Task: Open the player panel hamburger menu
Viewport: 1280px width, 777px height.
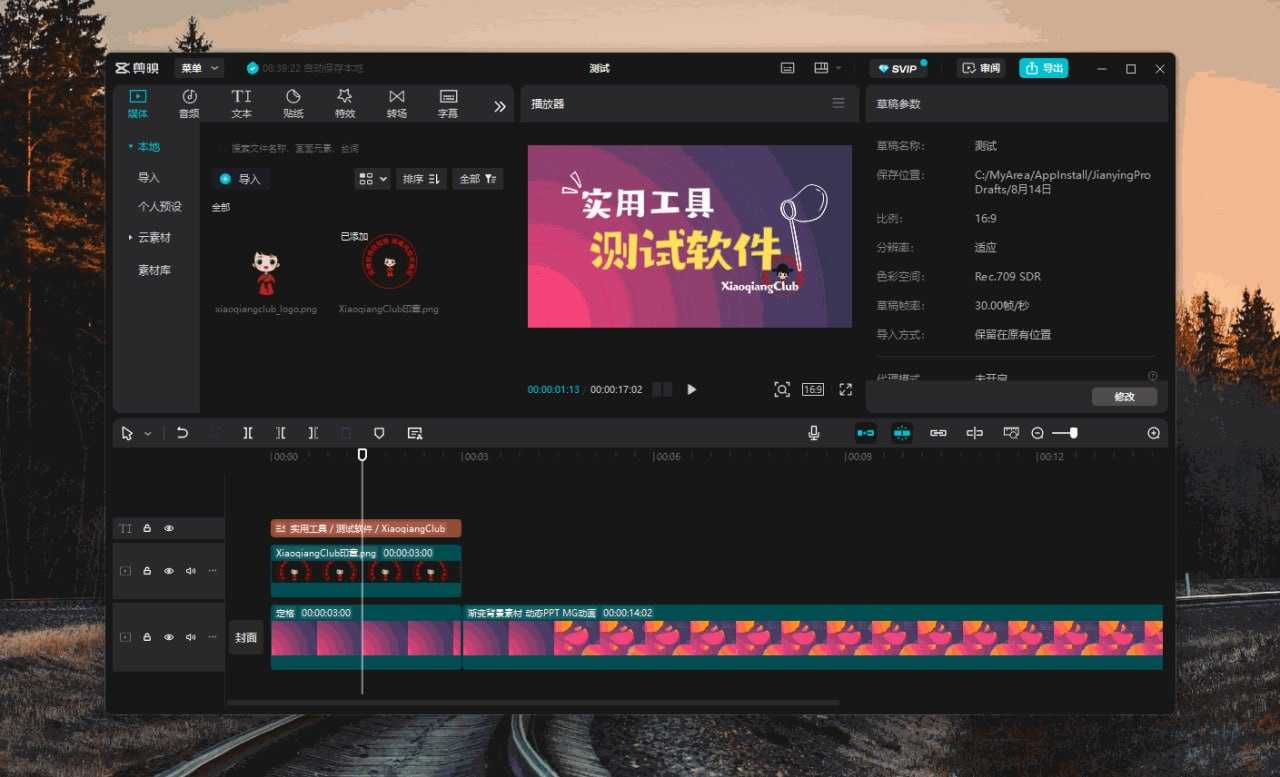Action: (838, 103)
